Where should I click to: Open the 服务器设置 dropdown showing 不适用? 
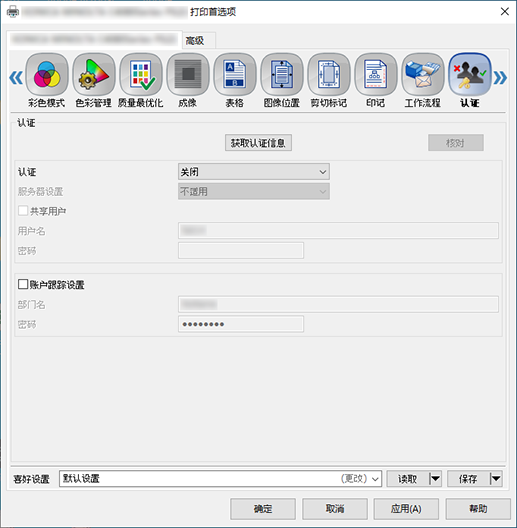pos(254,192)
